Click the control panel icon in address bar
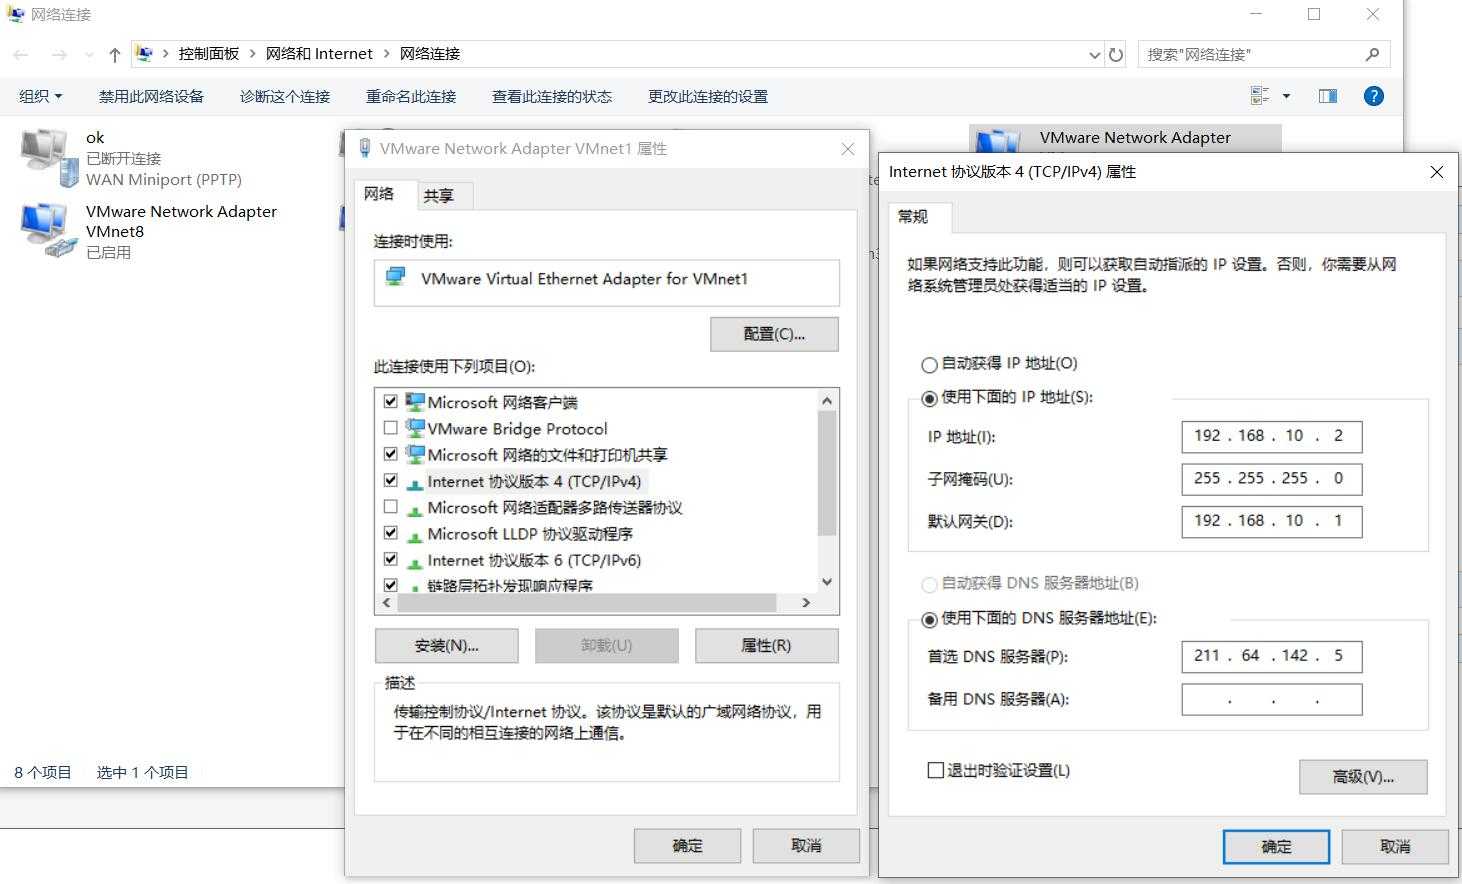Screen dimensions: 1462x884 [x=144, y=54]
